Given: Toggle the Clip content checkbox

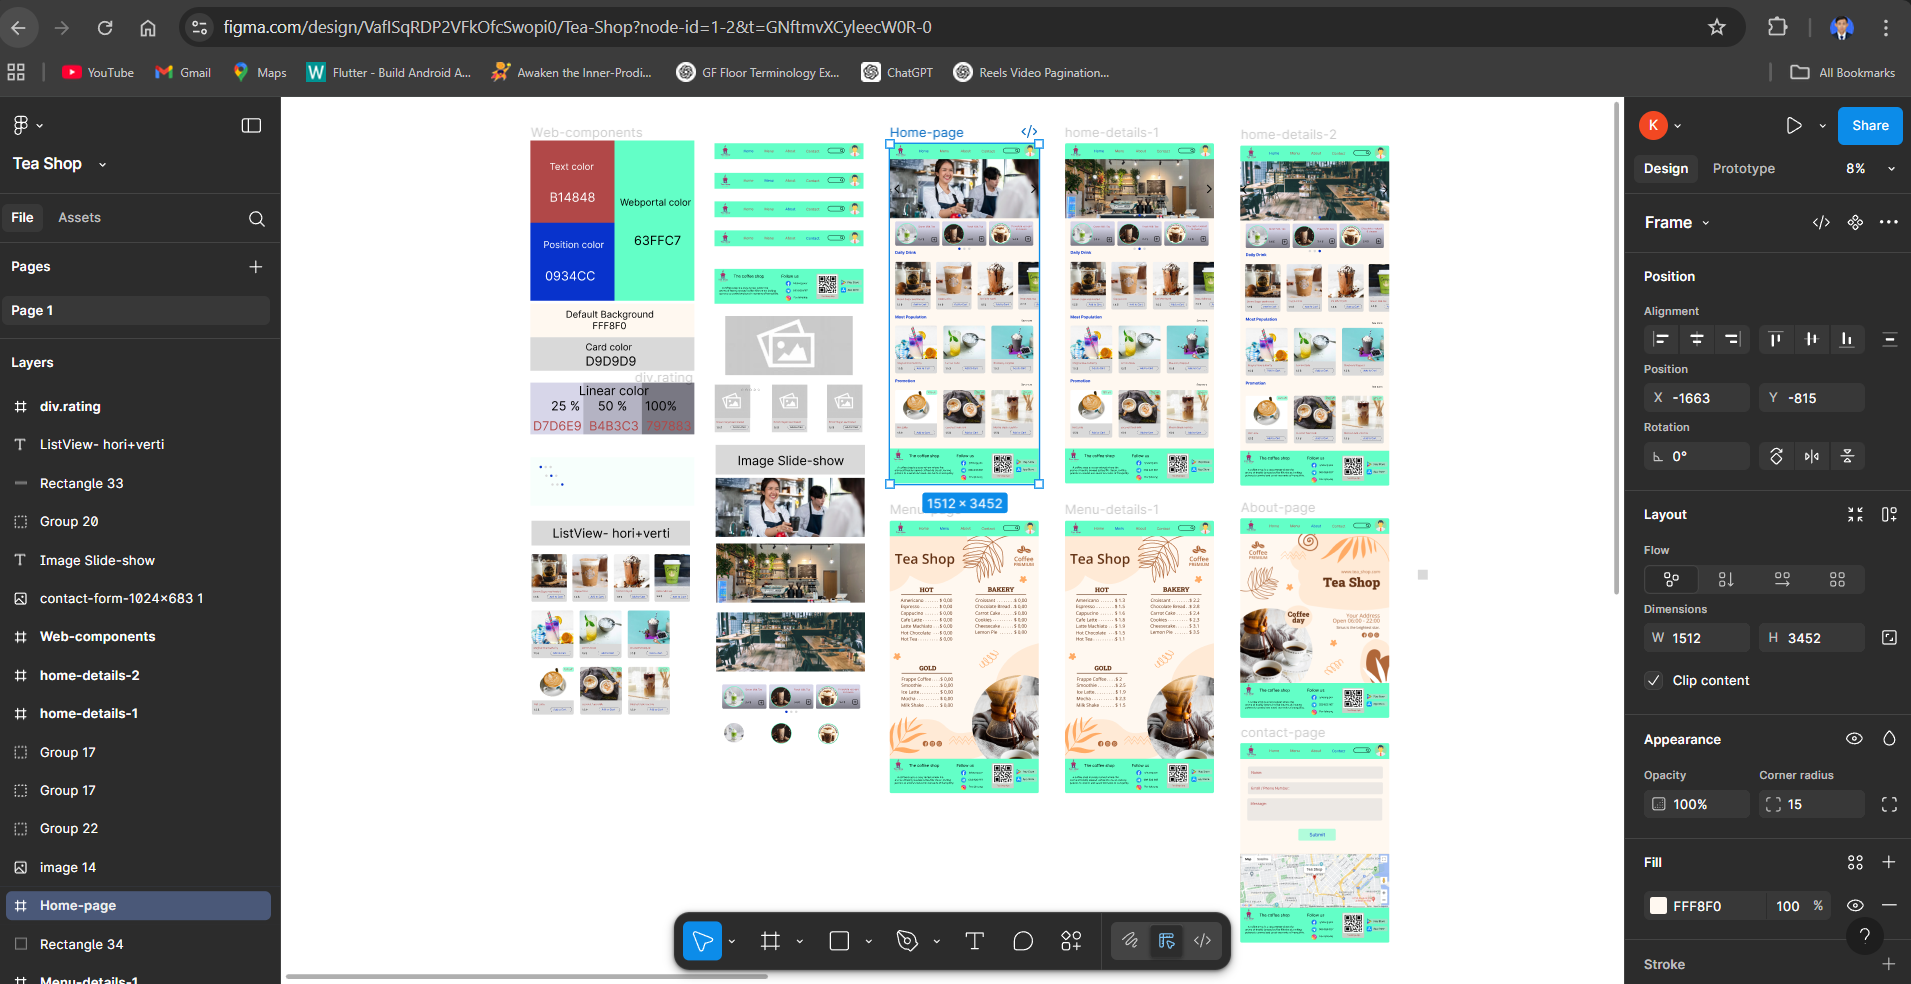Looking at the screenshot, I should [1654, 680].
